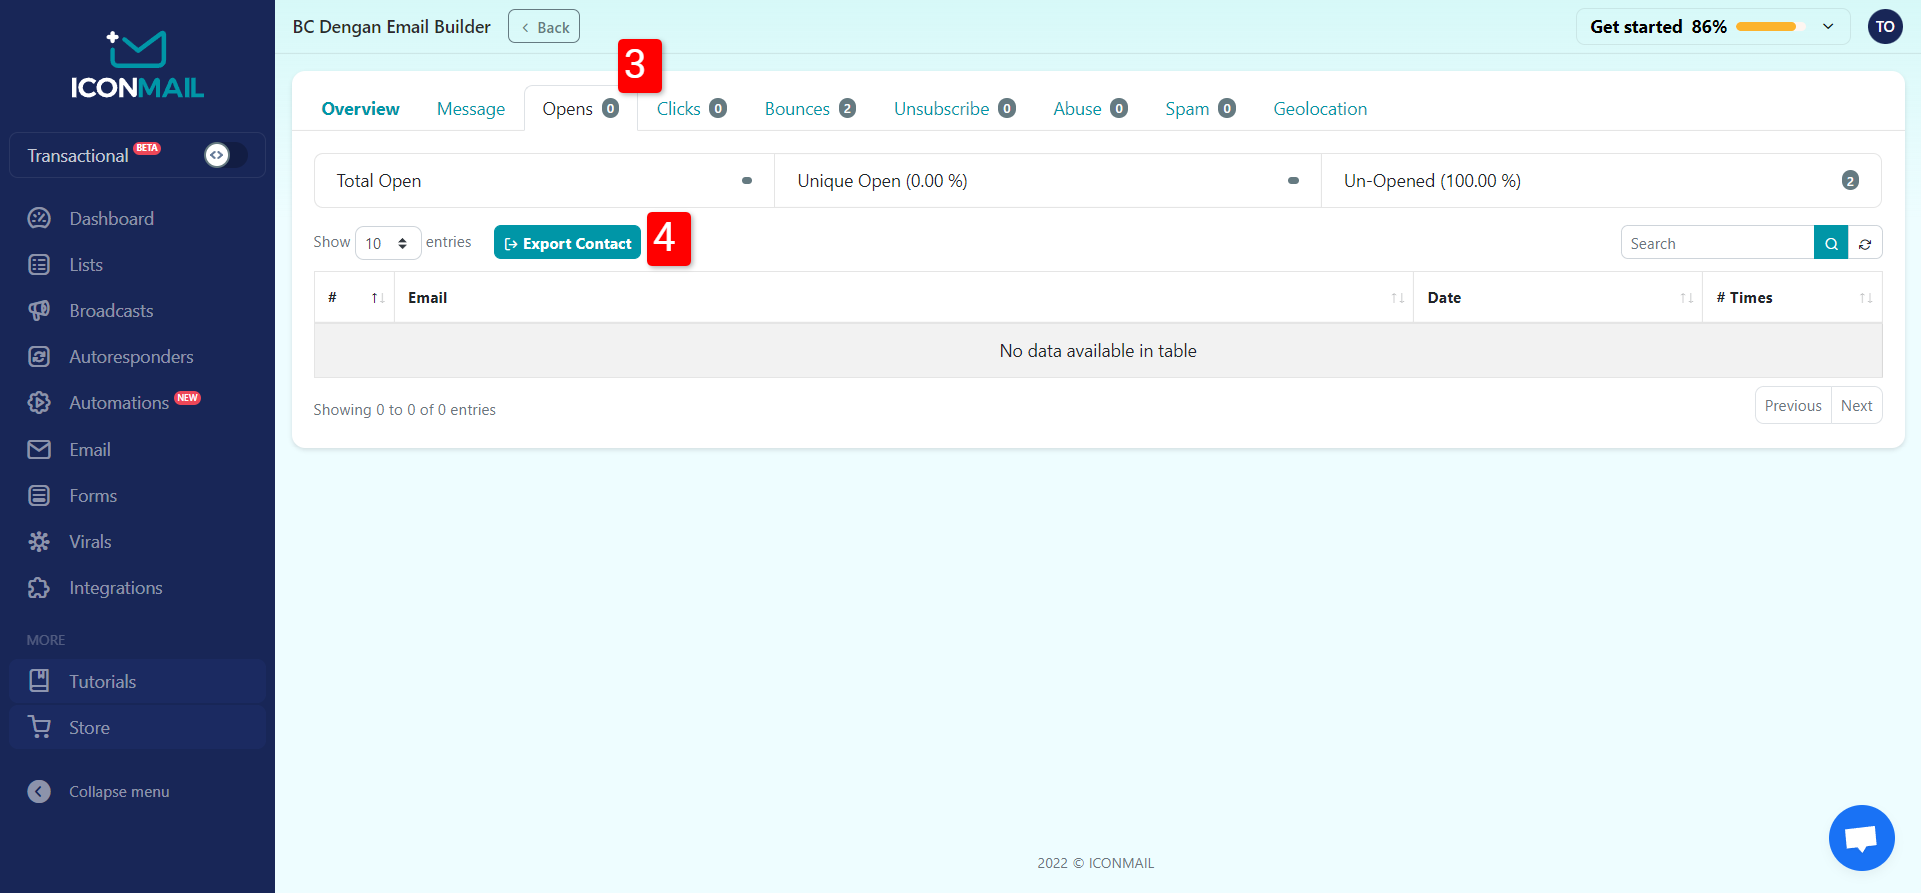Open the TO user avatar menu
The height and width of the screenshot is (893, 1921).
pyautogui.click(x=1884, y=27)
